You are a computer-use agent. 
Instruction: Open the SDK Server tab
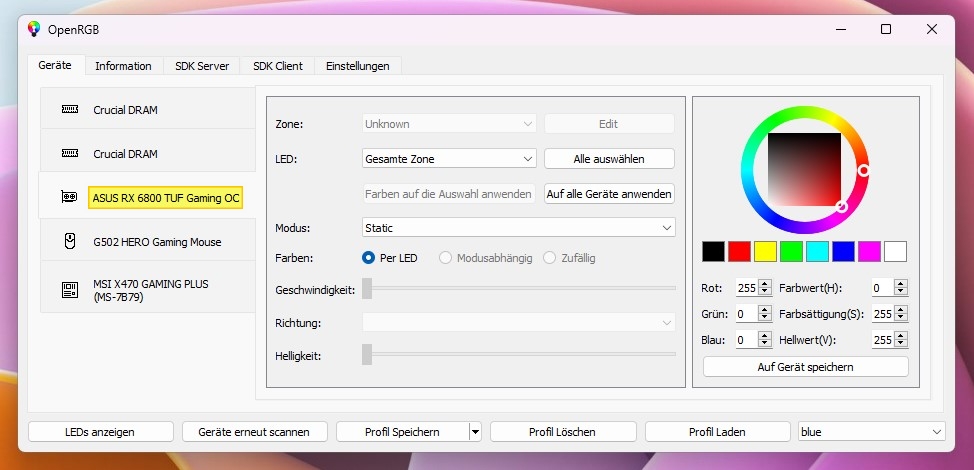coord(202,66)
